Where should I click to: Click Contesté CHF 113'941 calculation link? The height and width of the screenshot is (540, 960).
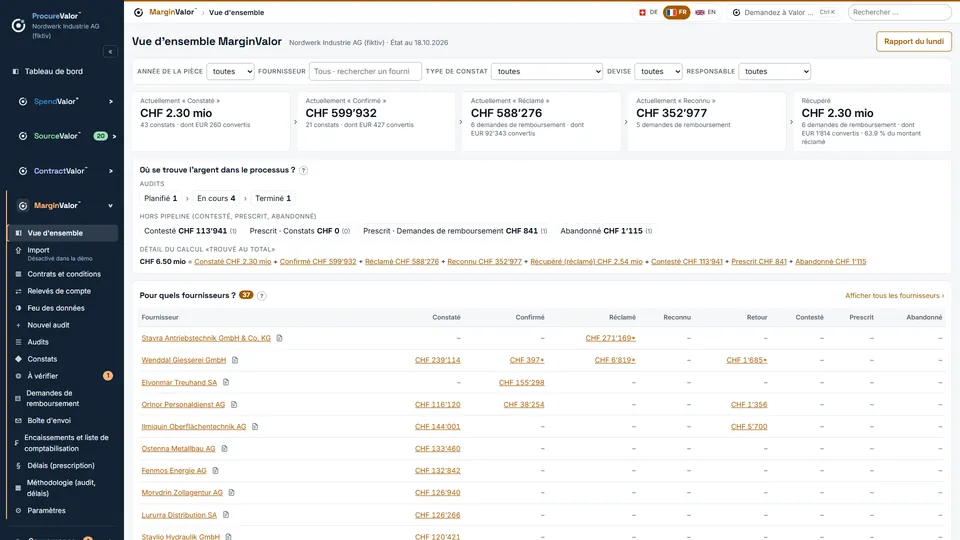tap(686, 261)
